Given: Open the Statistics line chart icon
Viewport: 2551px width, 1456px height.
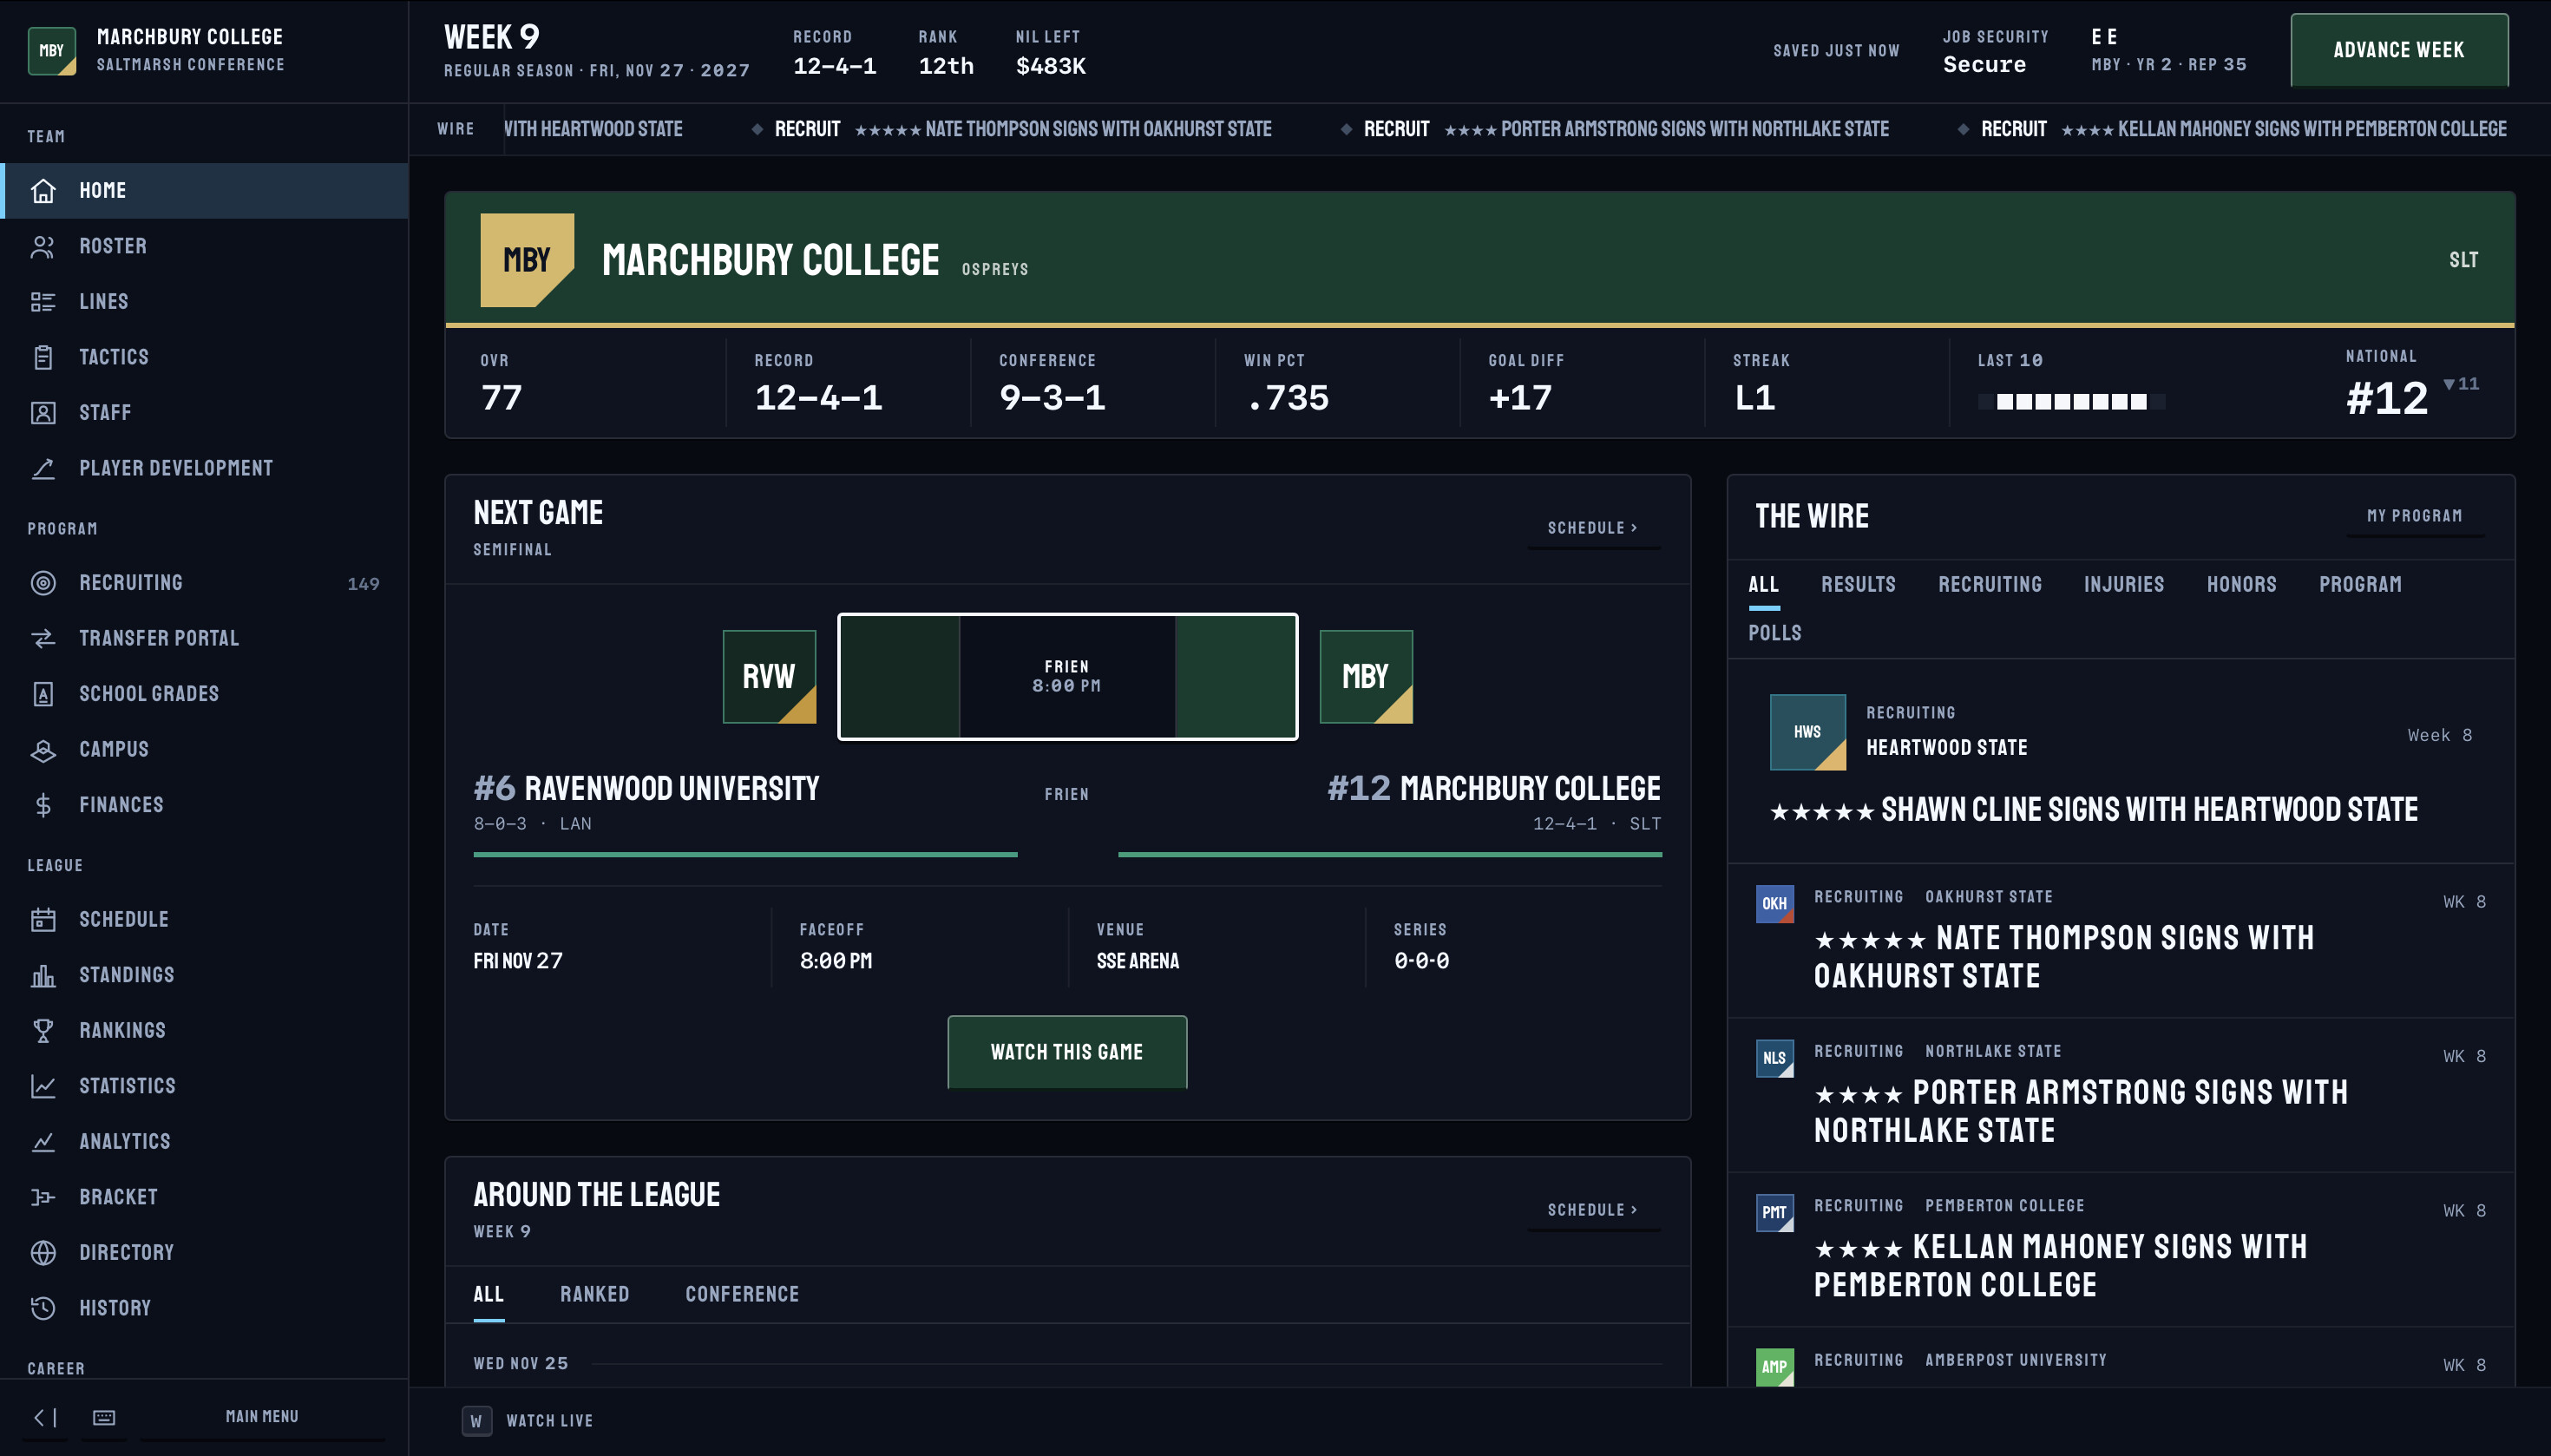Looking at the screenshot, I should [43, 1086].
